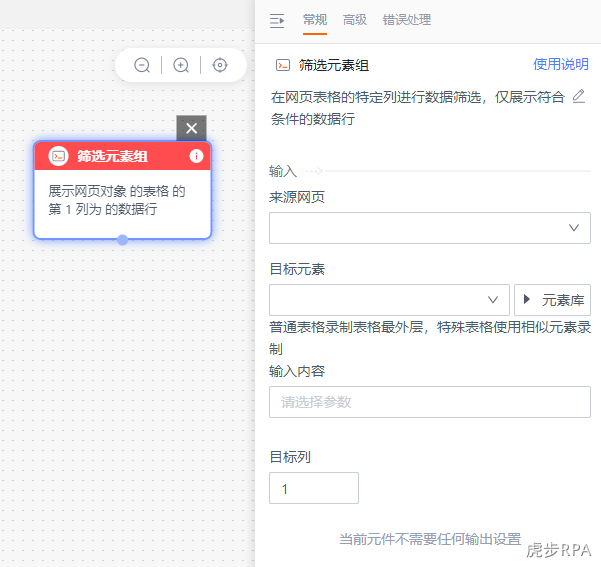Click the 目标列 number field
This screenshot has height=567, width=601.
pos(314,488)
